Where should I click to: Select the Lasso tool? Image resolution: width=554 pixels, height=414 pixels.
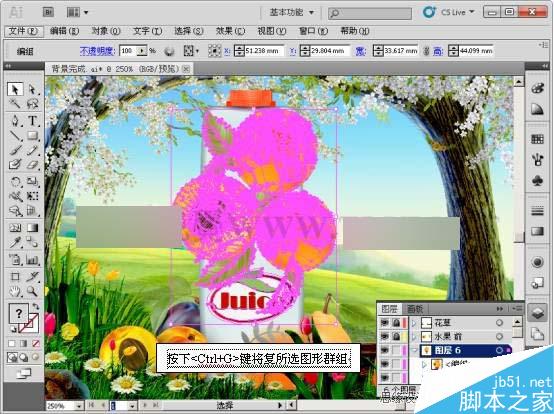pyautogui.click(x=33, y=104)
